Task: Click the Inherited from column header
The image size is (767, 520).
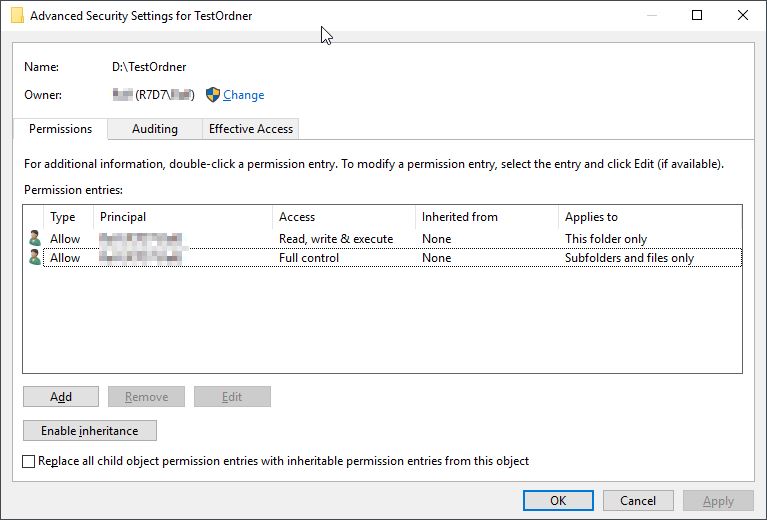Action: pos(486,217)
